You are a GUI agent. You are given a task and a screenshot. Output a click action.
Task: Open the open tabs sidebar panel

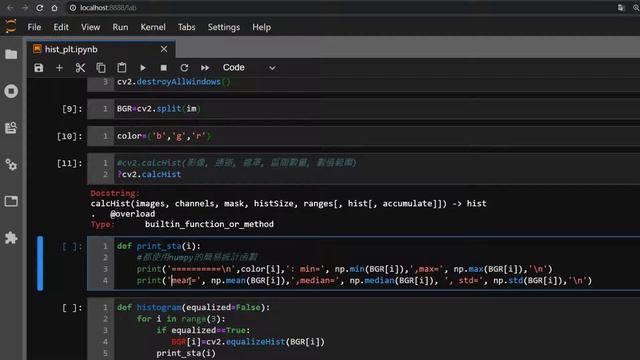[11, 201]
